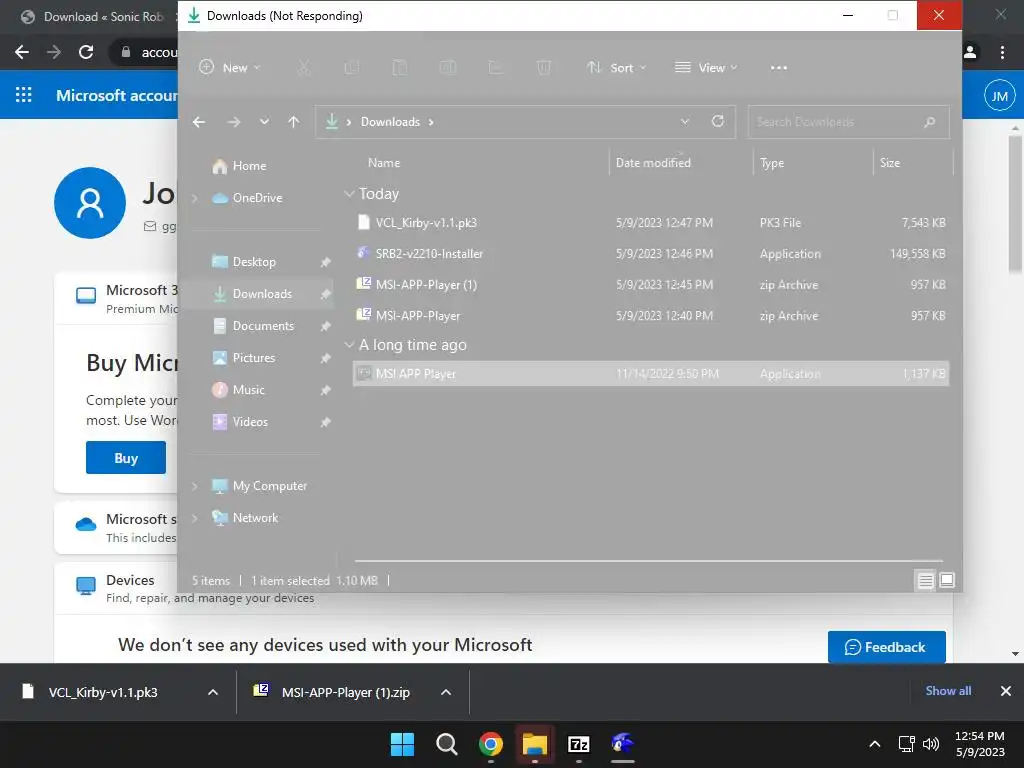The image size is (1024, 768).
Task: Collapse the A long time ago group
Action: [349, 345]
